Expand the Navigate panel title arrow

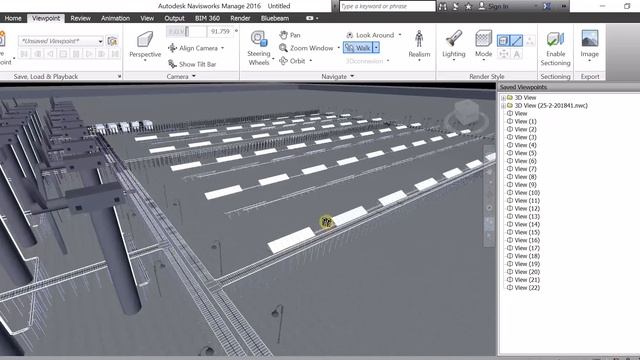point(352,76)
